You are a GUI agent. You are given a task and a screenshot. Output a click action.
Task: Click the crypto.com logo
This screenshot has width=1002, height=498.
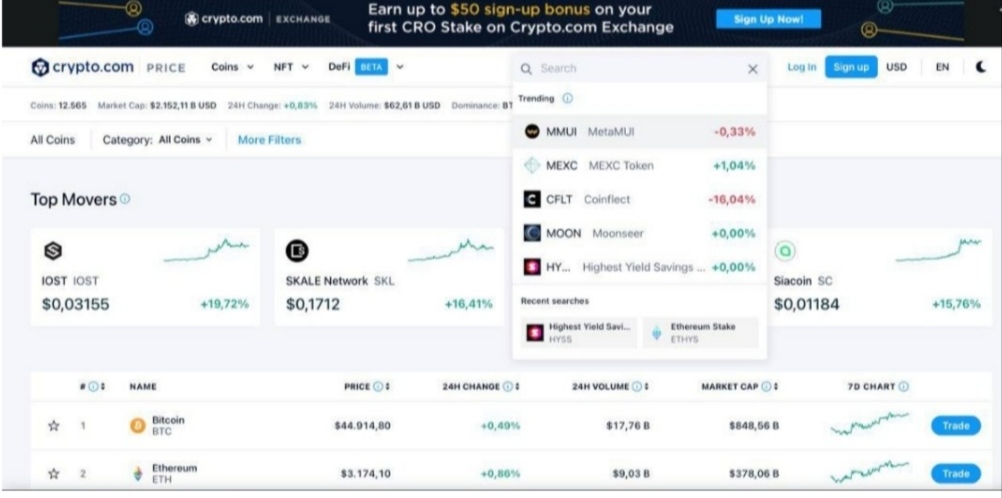coord(82,67)
